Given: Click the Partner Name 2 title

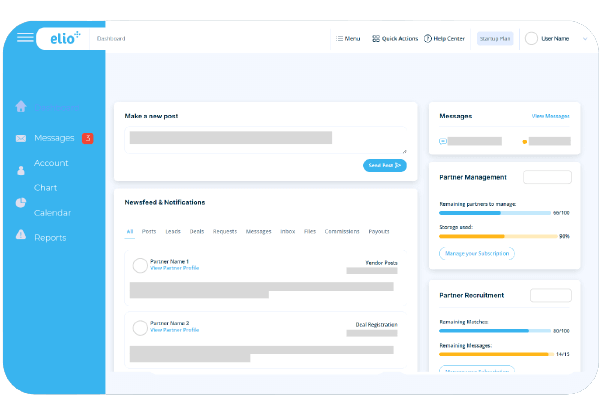Looking at the screenshot, I should coord(170,323).
